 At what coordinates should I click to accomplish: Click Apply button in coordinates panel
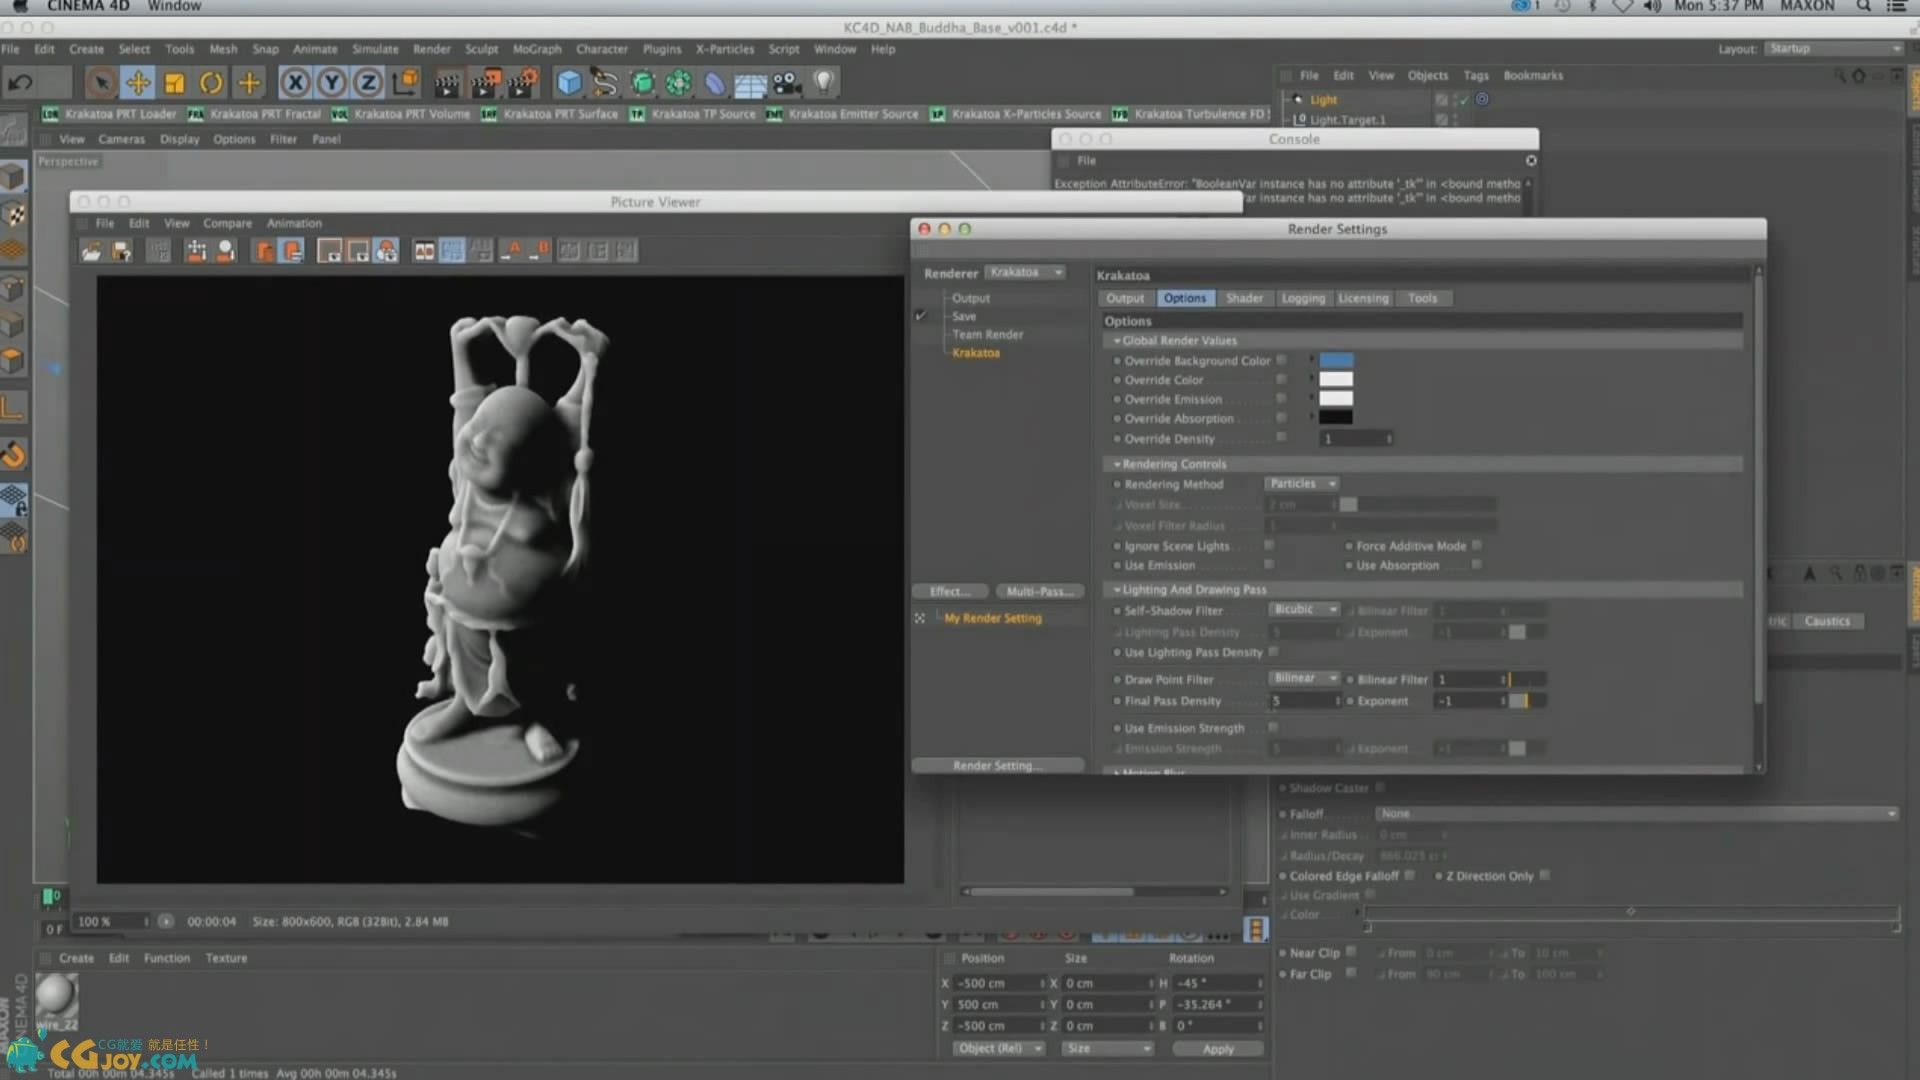click(1218, 1049)
